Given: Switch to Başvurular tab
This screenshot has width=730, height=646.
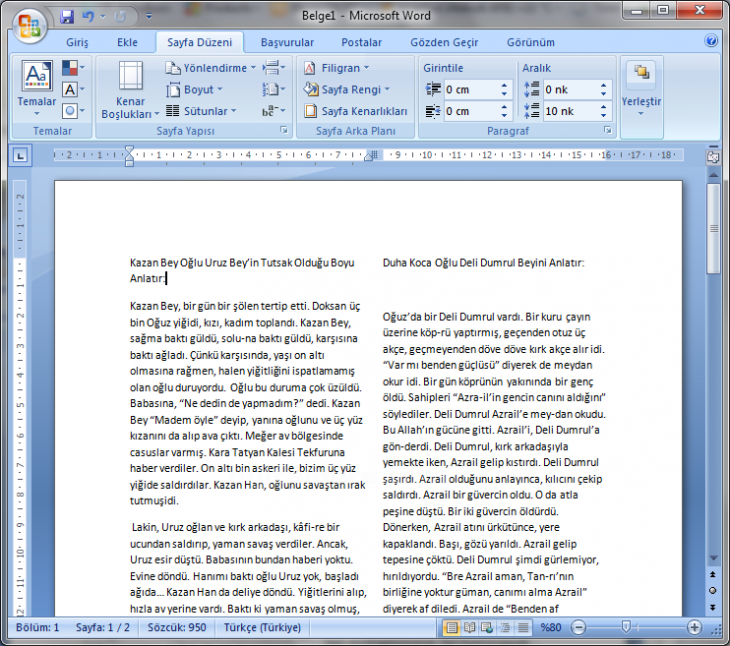Looking at the screenshot, I should click(x=287, y=42).
